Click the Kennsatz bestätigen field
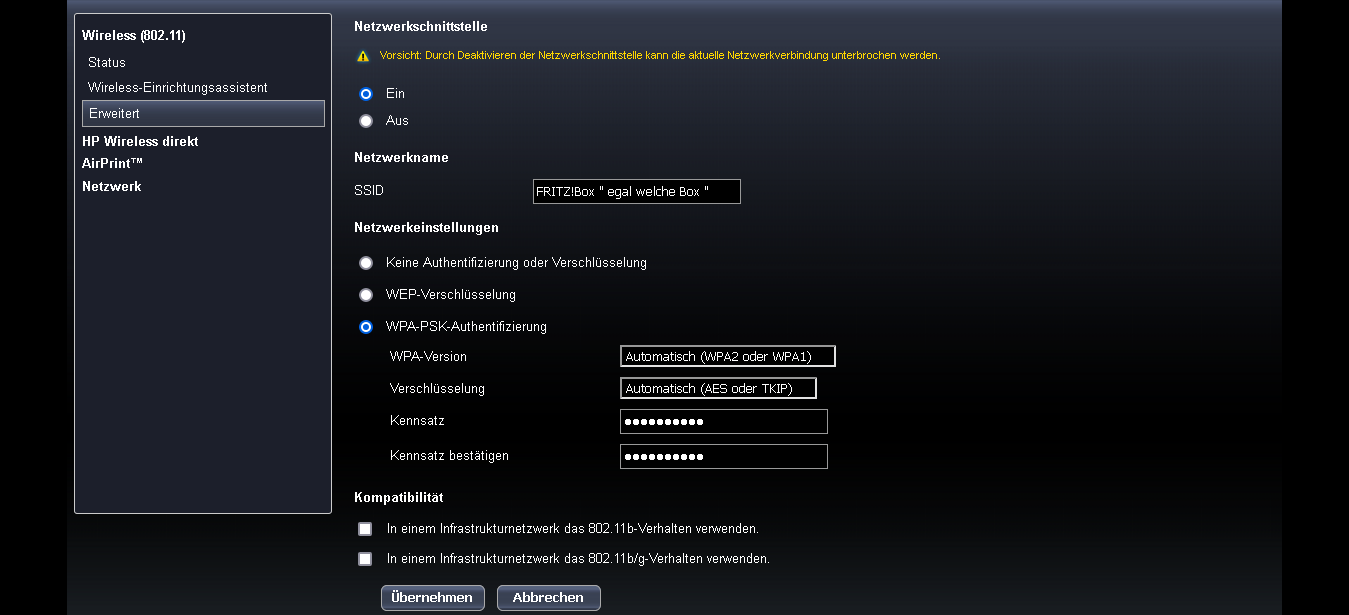Viewport: 1349px width, 615px height. (x=723, y=456)
